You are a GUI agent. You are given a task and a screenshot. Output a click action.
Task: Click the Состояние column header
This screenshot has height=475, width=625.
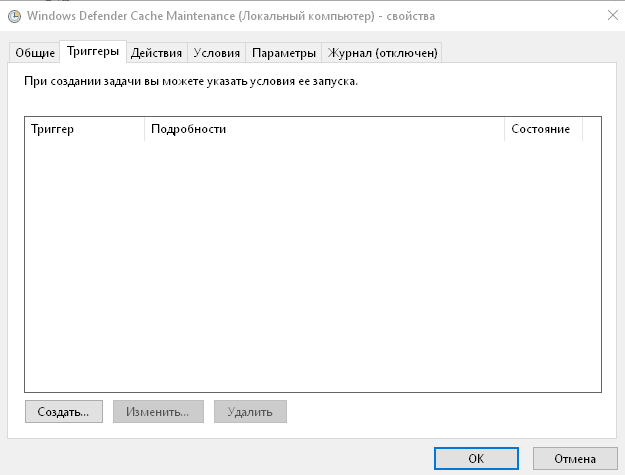tap(542, 129)
